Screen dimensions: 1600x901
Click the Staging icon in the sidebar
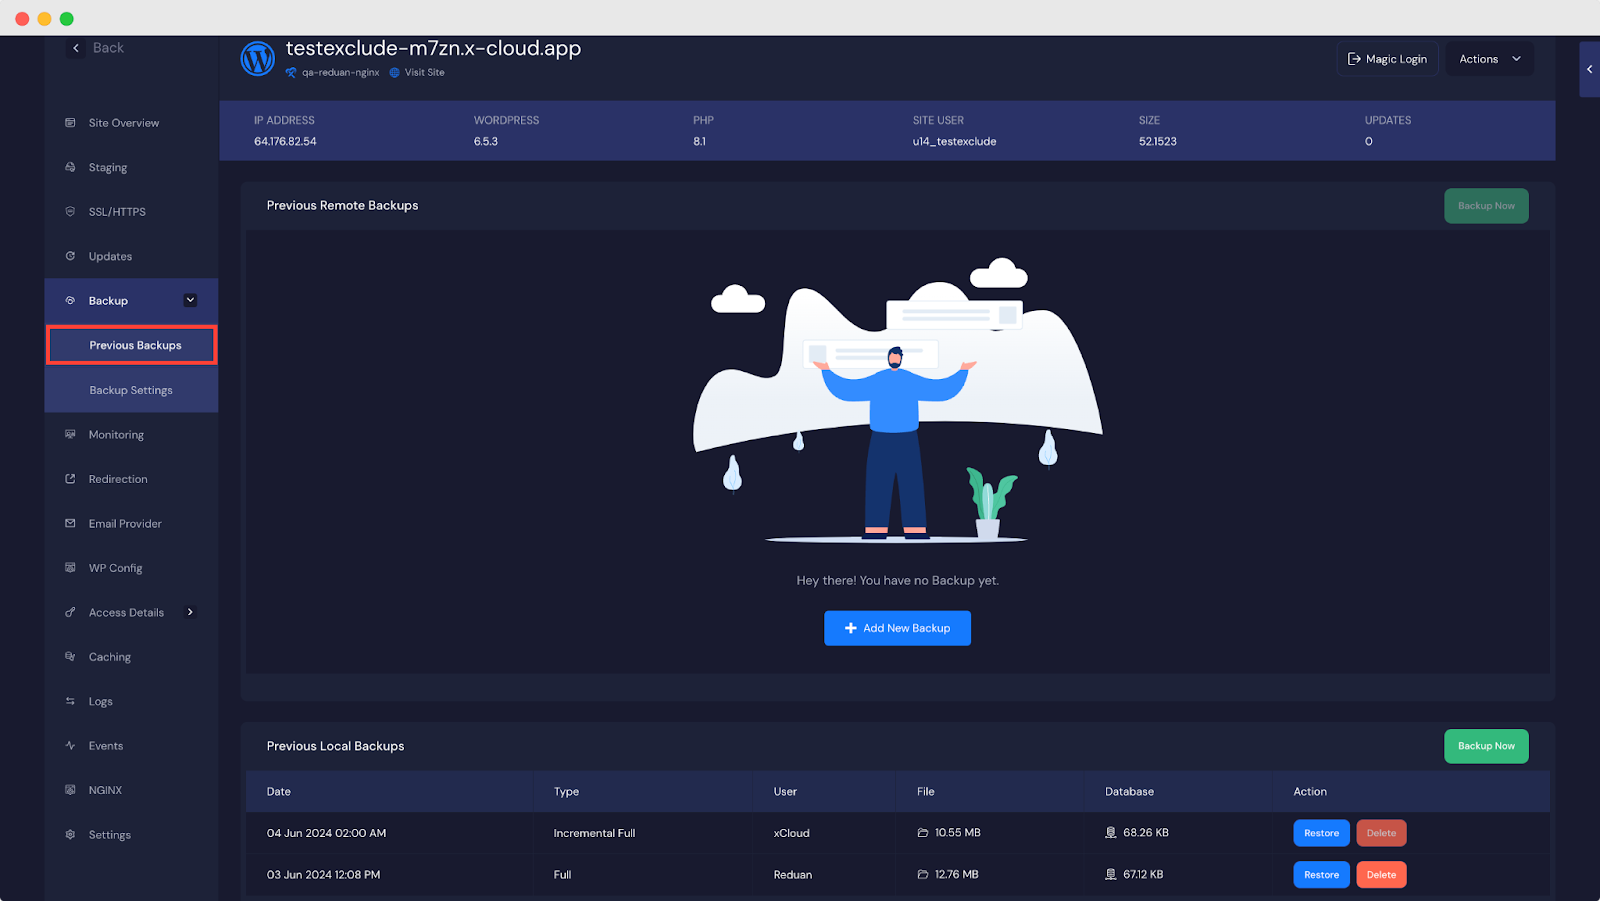tap(69, 167)
